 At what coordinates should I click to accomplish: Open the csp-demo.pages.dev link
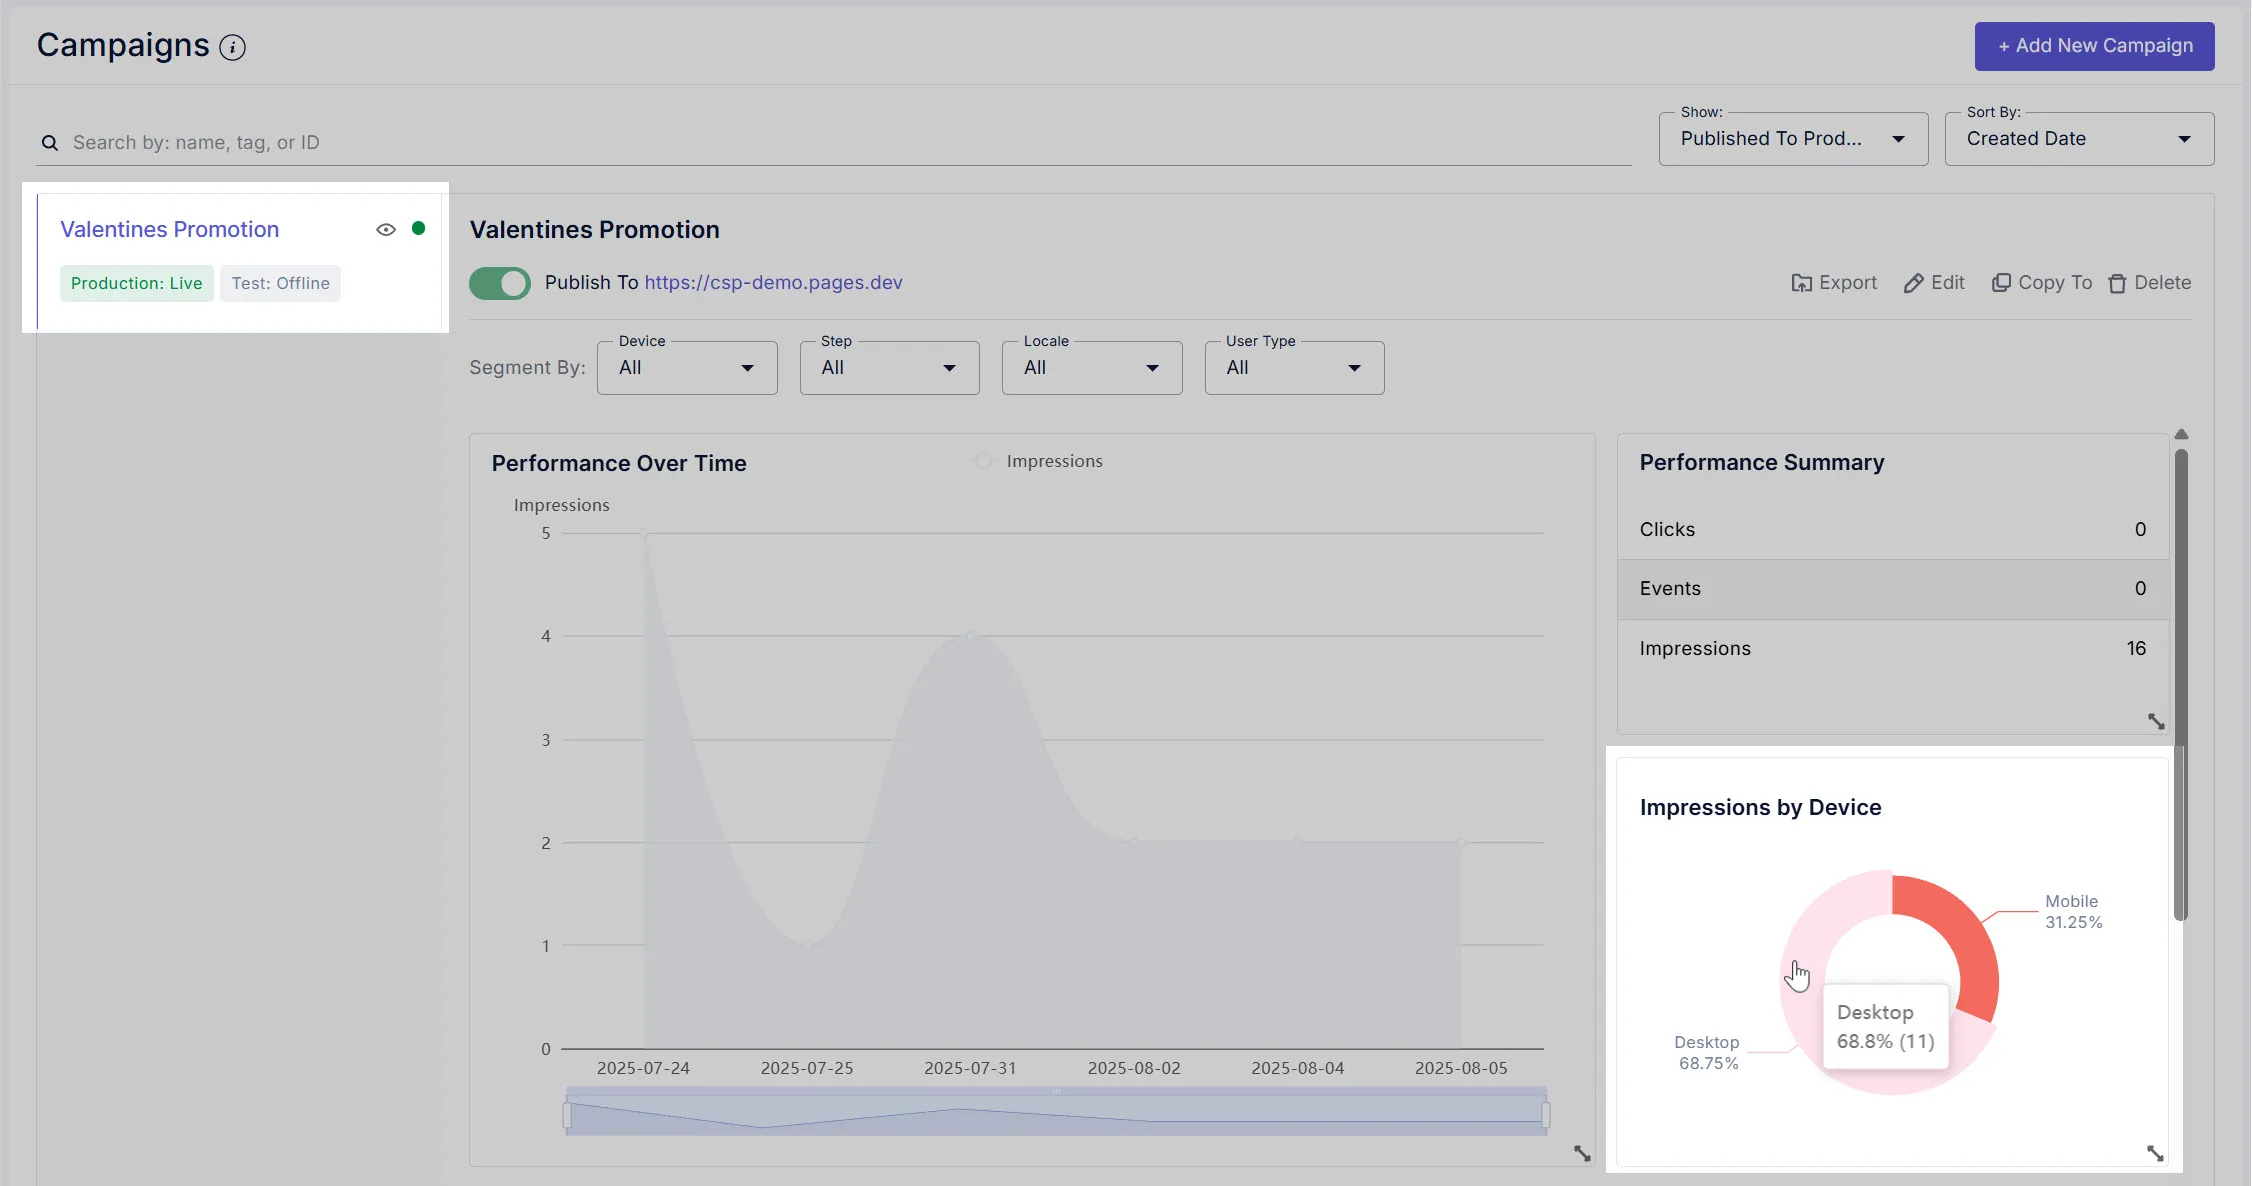(x=773, y=283)
